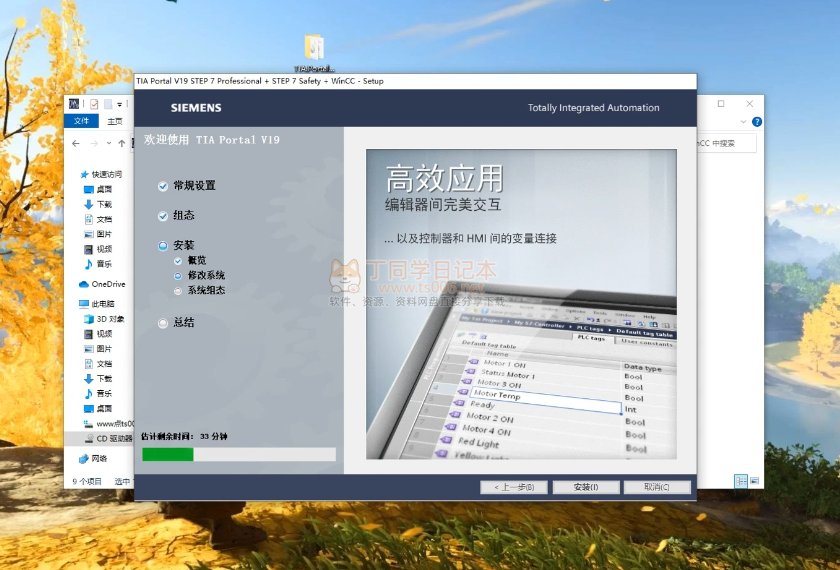Select the 系统组态 sub-step
The image size is (840, 570).
point(199,290)
